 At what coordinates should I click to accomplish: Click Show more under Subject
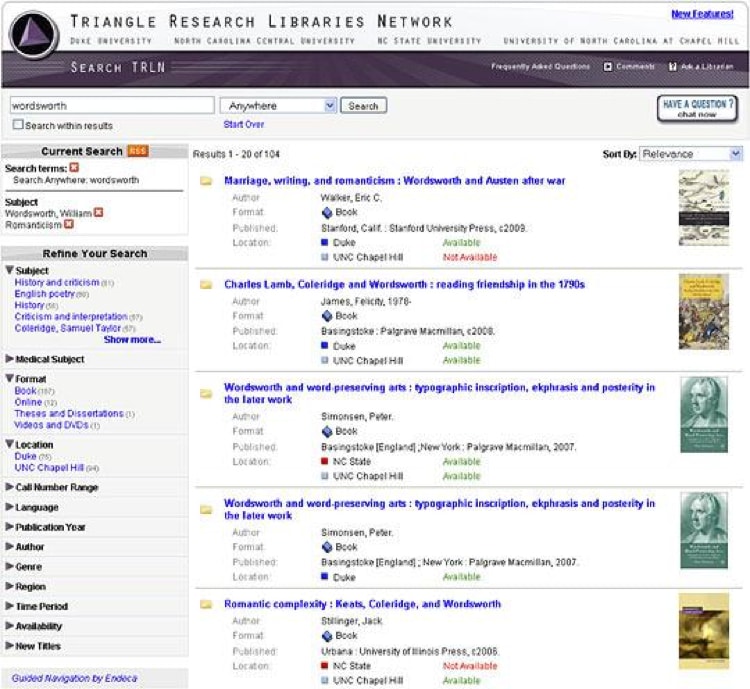click(132, 340)
